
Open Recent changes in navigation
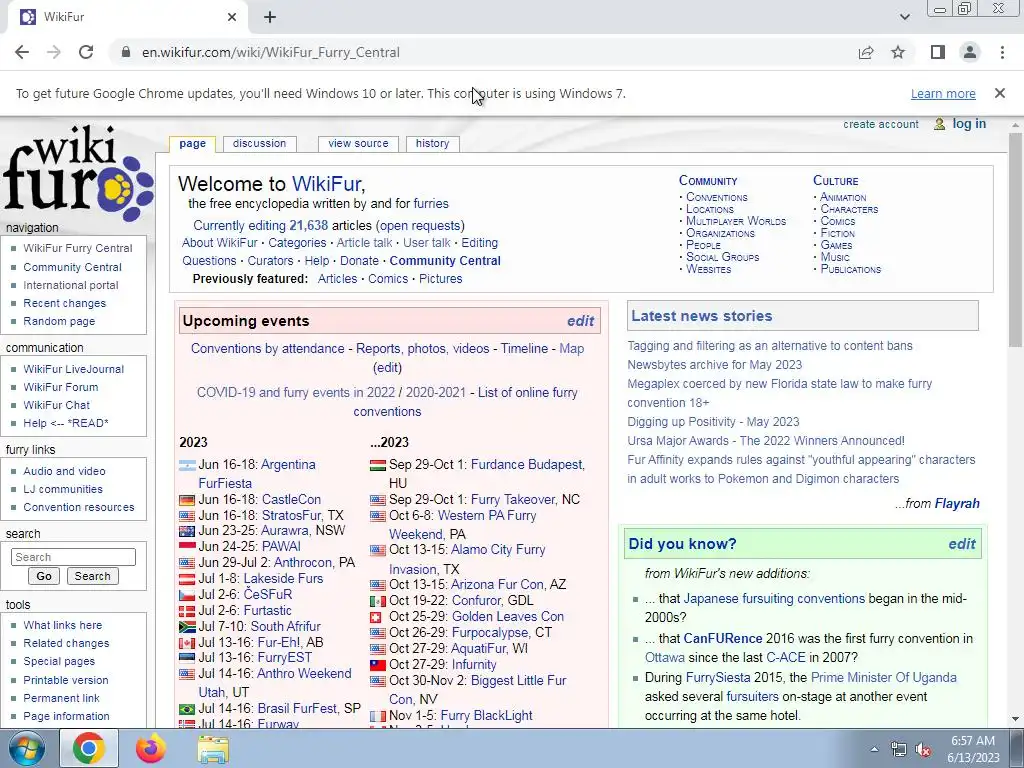coord(64,303)
